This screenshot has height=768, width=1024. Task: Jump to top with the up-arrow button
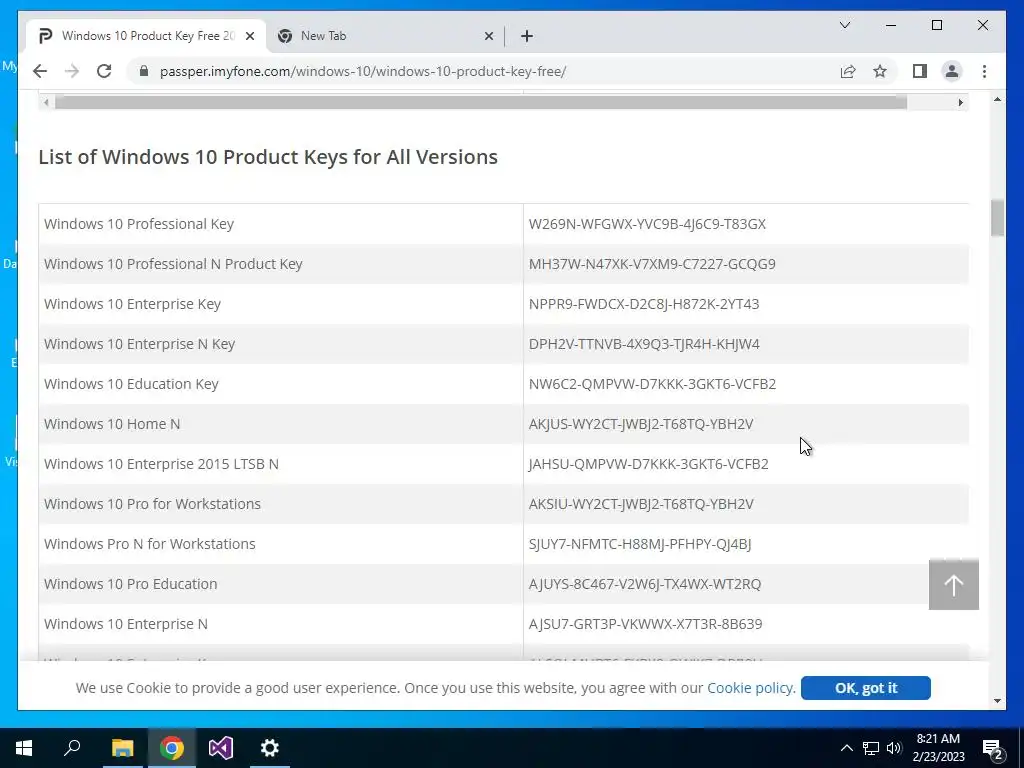click(953, 584)
